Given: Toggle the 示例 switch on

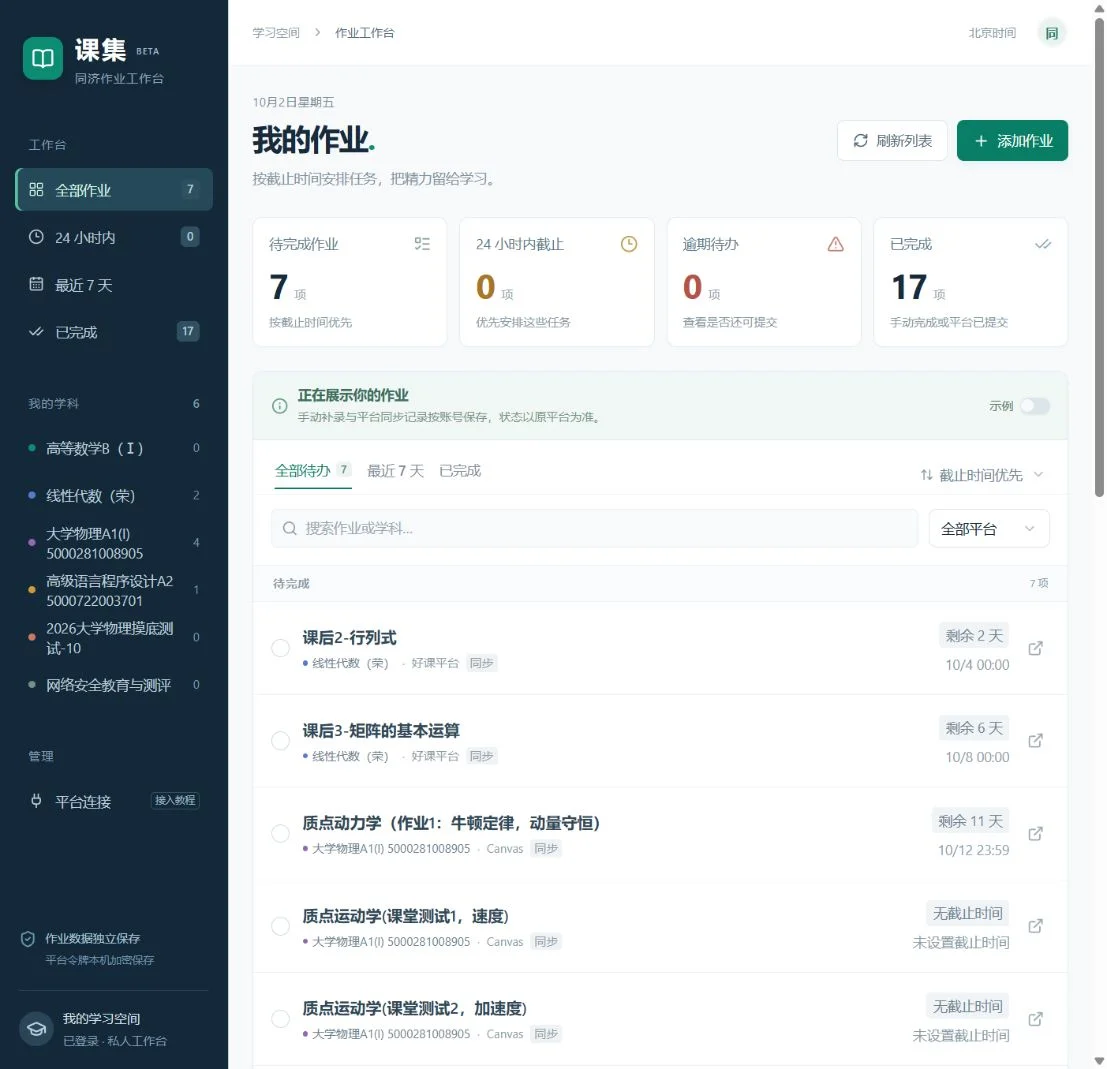Looking at the screenshot, I should [x=1034, y=406].
